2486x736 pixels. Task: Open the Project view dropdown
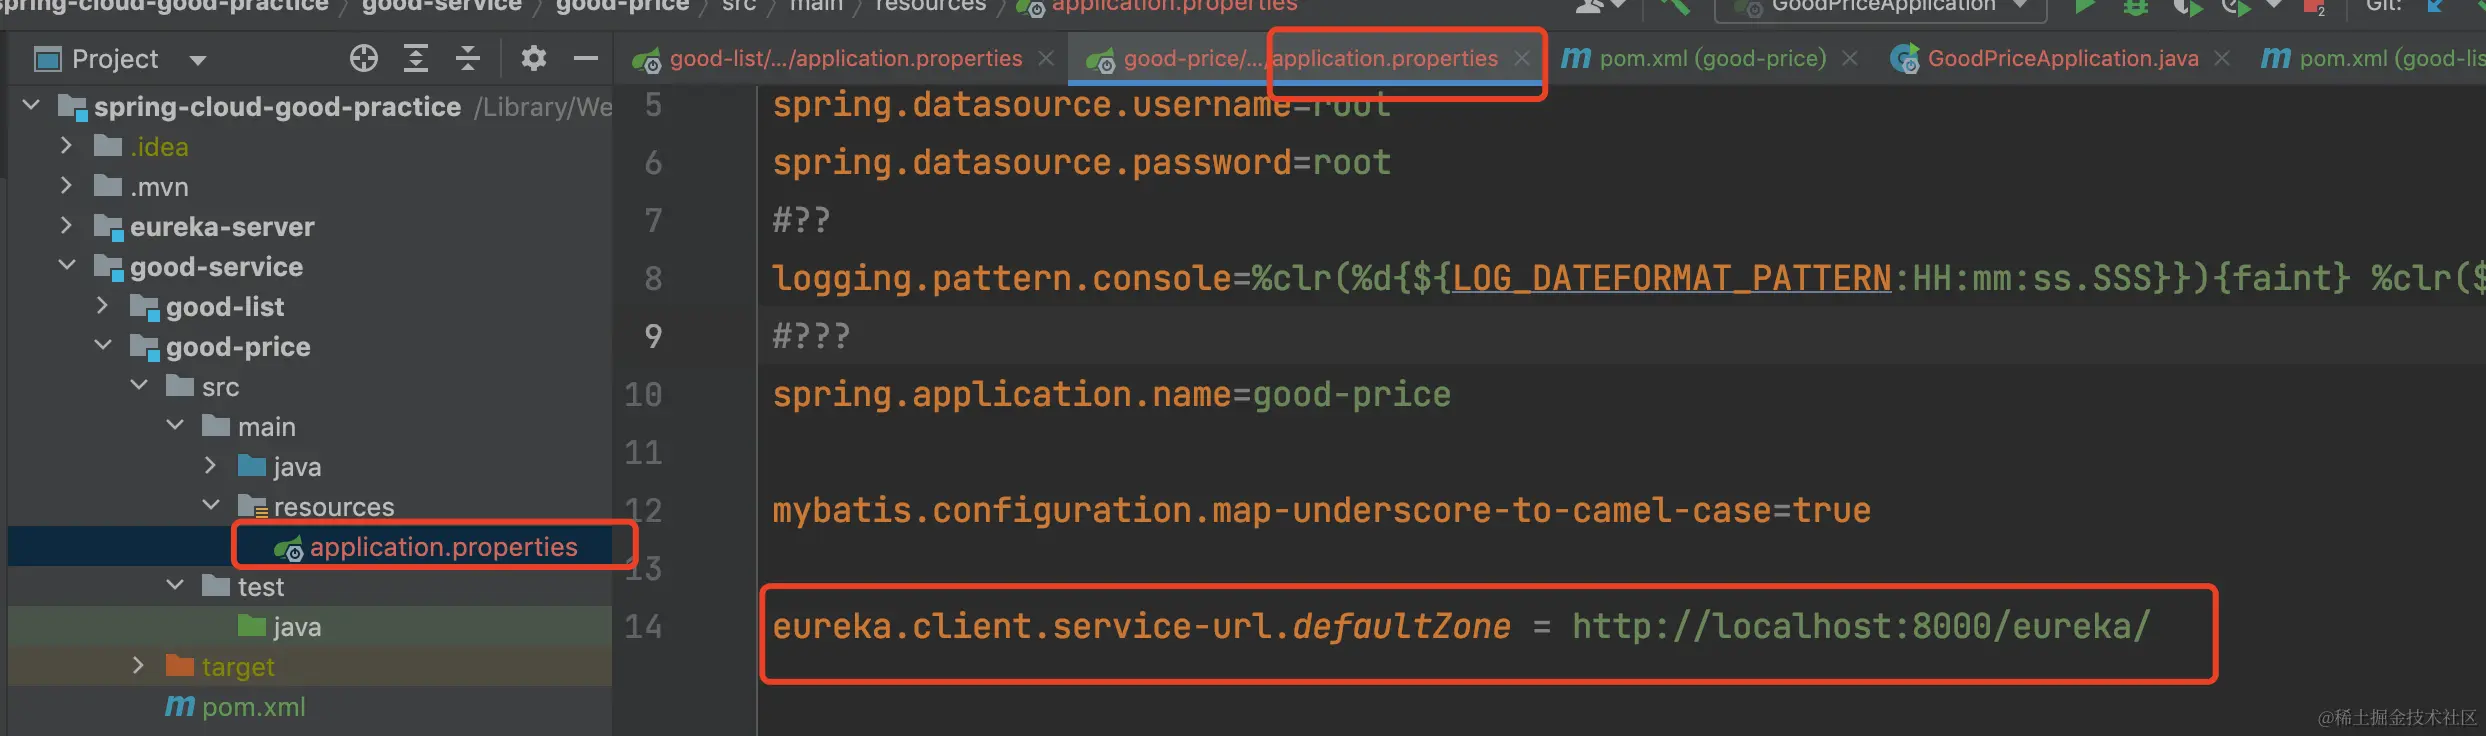(x=198, y=60)
